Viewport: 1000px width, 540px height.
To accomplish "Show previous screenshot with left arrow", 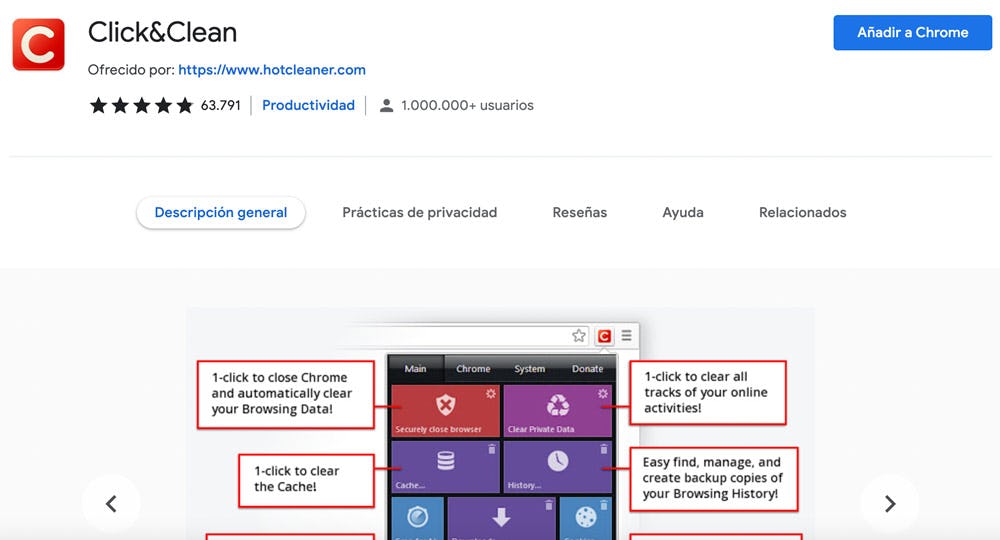I will pyautogui.click(x=111, y=504).
